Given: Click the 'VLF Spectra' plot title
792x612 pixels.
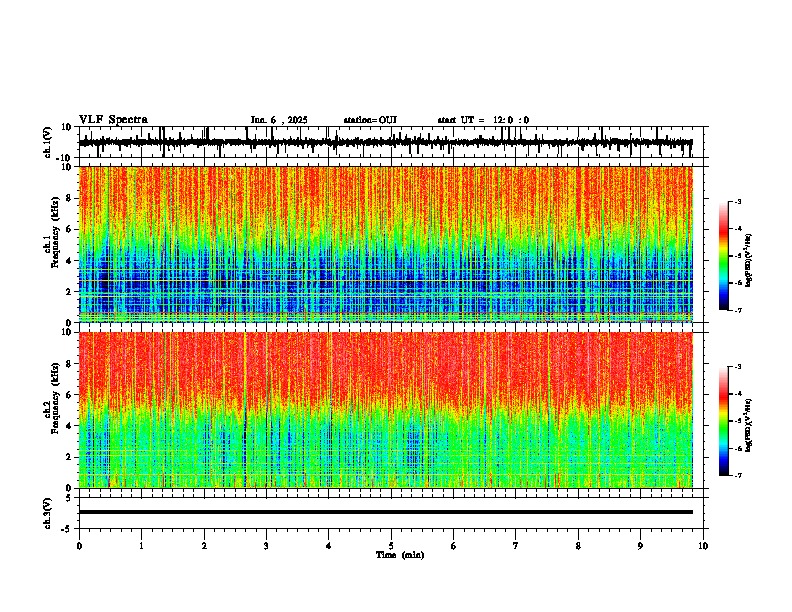Looking at the screenshot, I should click(x=113, y=120).
